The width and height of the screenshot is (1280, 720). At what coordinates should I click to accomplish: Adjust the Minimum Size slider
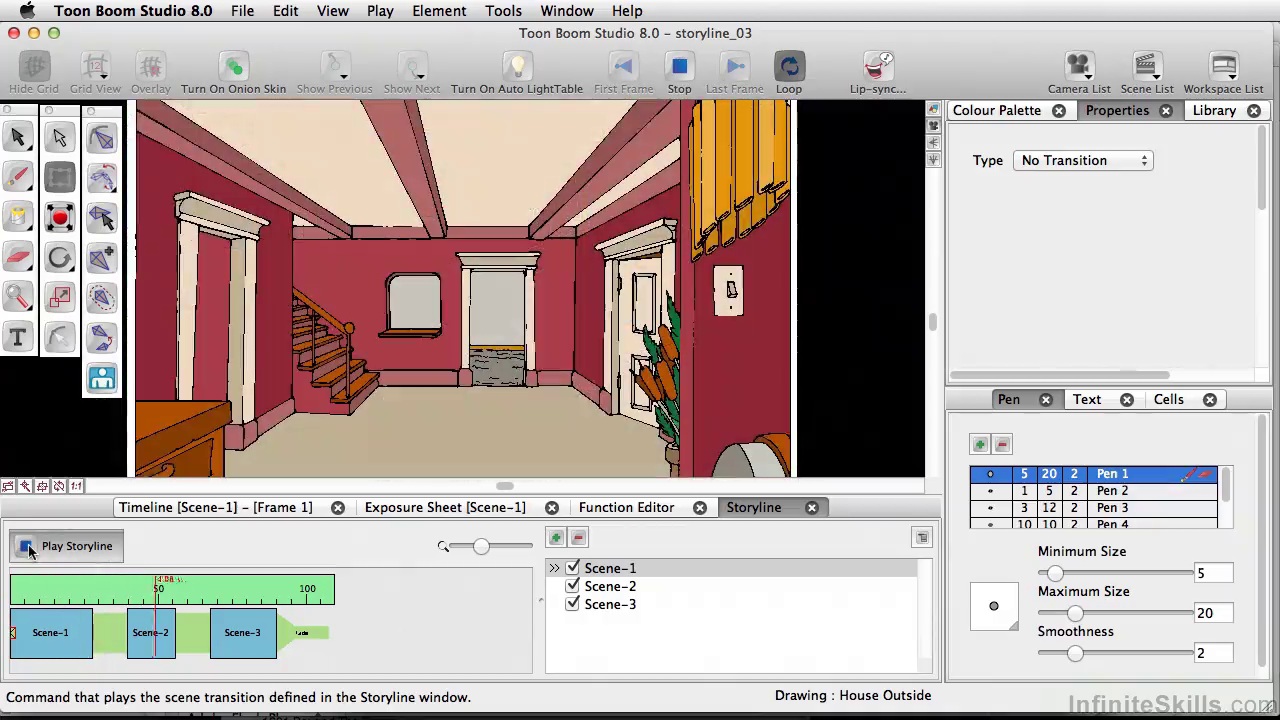pyautogui.click(x=1055, y=573)
